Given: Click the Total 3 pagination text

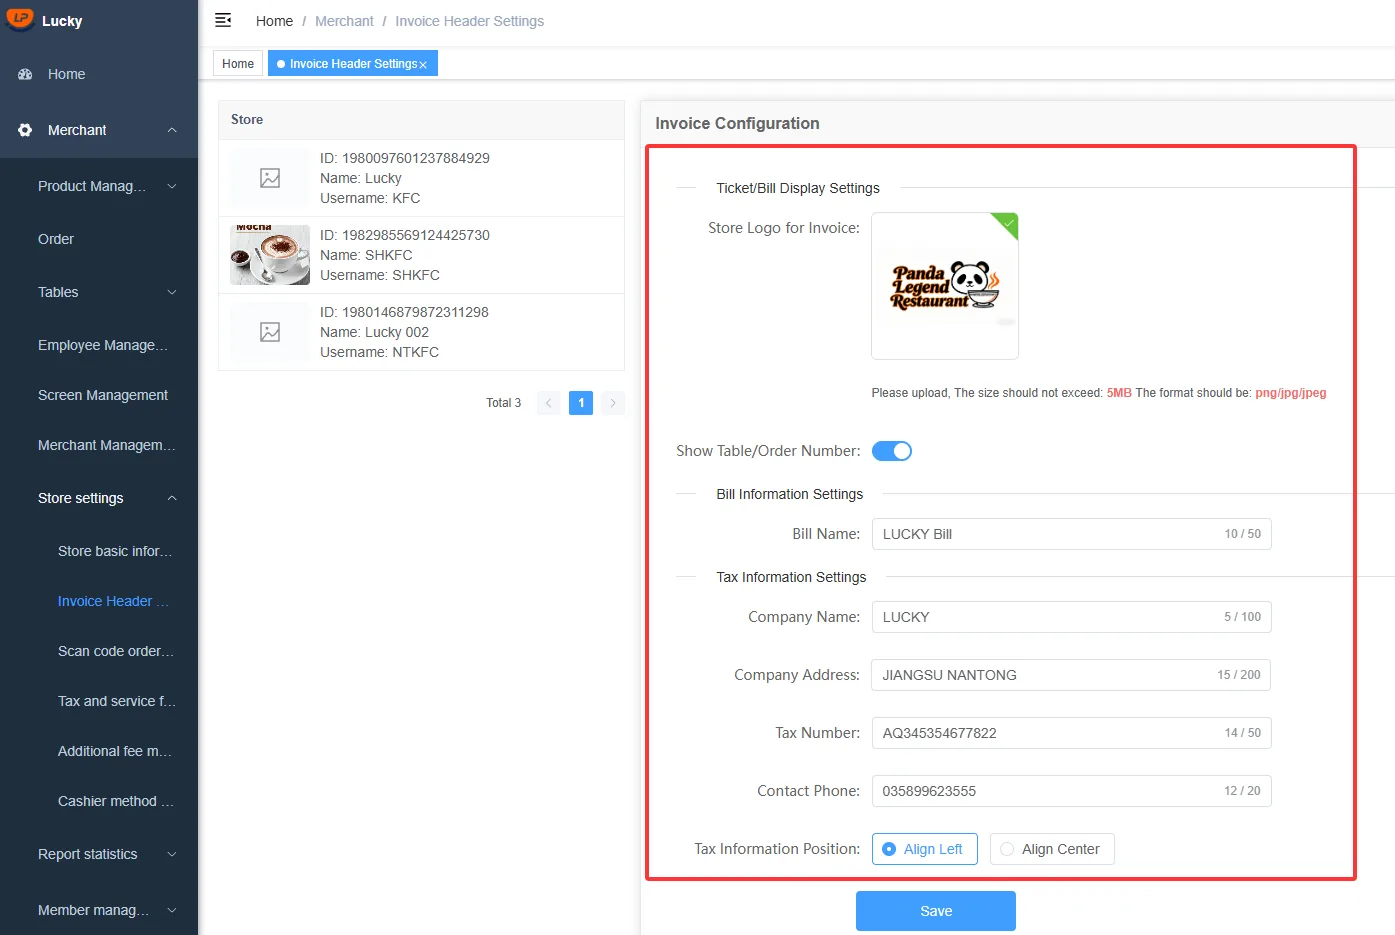Looking at the screenshot, I should tap(503, 403).
